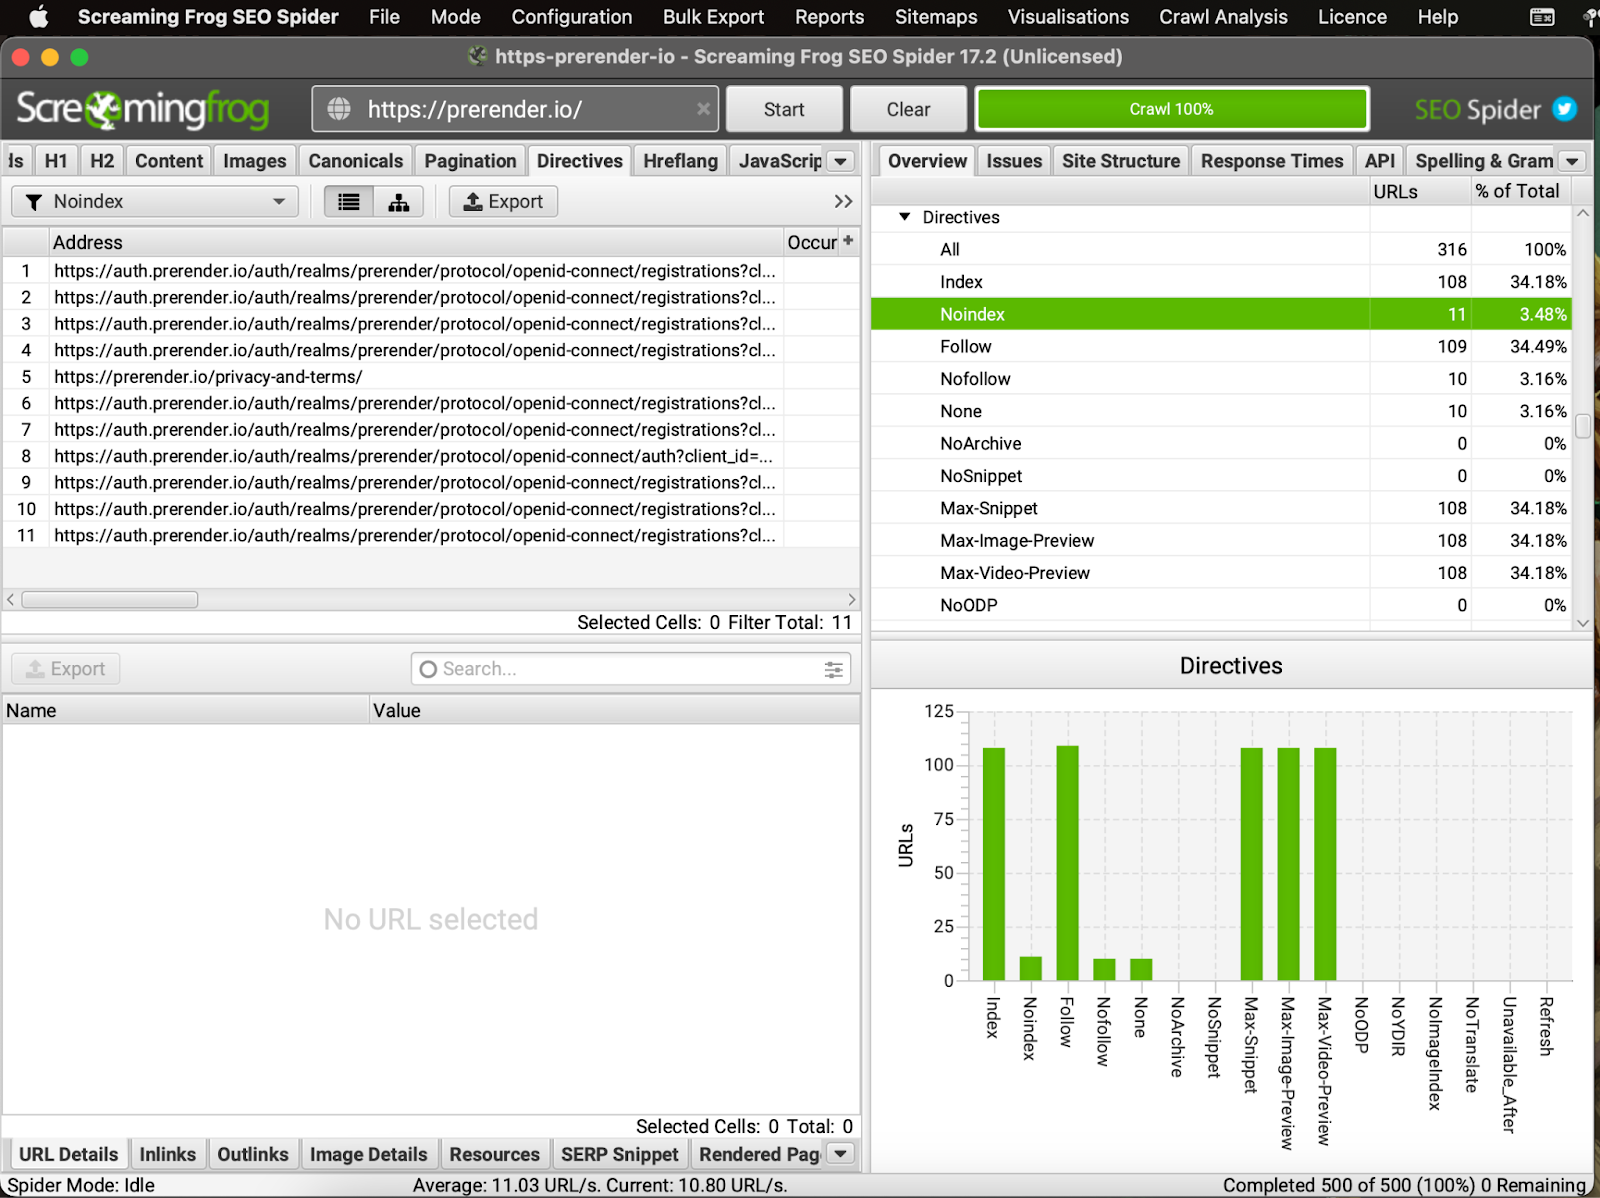This screenshot has height=1198, width=1600.
Task: Add column with plus icon
Action: point(848,241)
